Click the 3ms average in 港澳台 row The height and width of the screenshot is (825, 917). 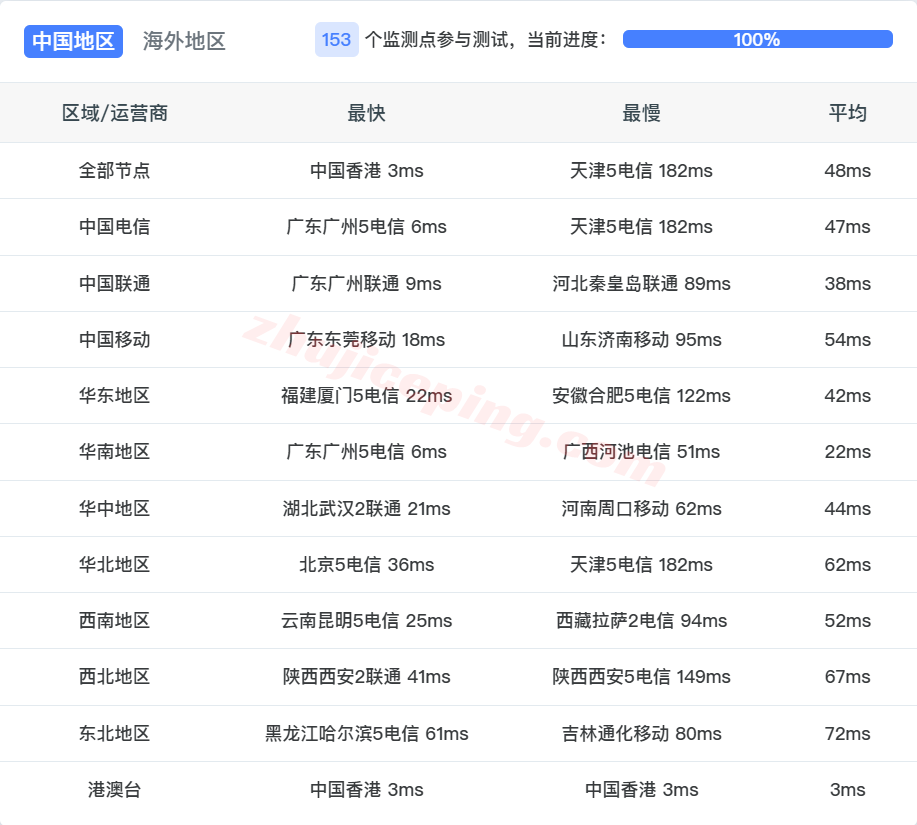(847, 789)
